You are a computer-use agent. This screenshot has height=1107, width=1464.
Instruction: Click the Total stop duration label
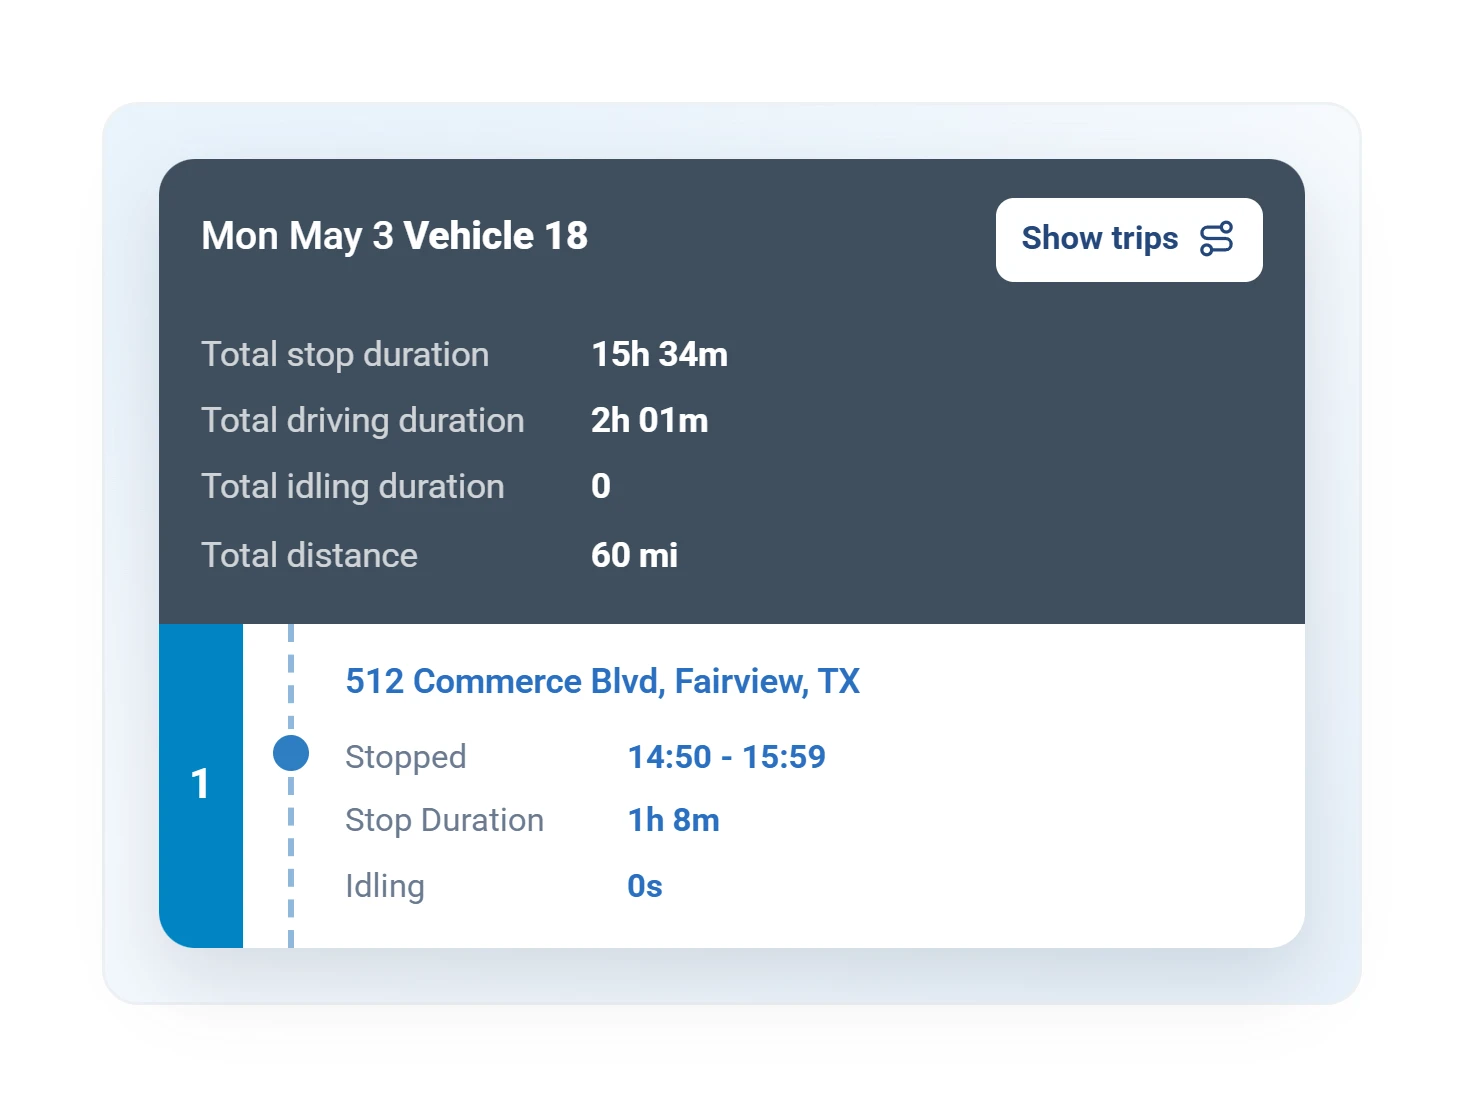tap(345, 354)
